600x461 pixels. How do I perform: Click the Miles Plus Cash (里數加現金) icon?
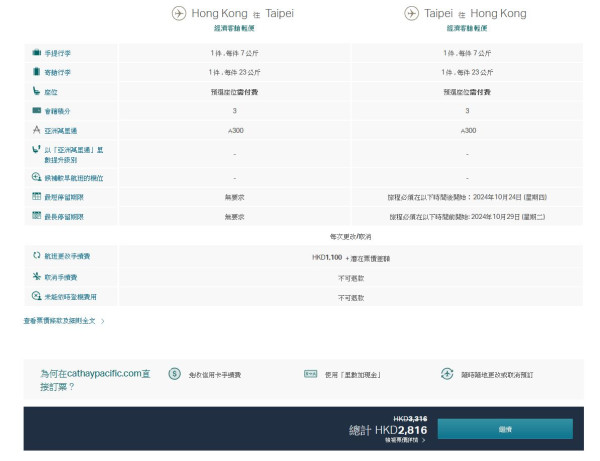(x=309, y=374)
